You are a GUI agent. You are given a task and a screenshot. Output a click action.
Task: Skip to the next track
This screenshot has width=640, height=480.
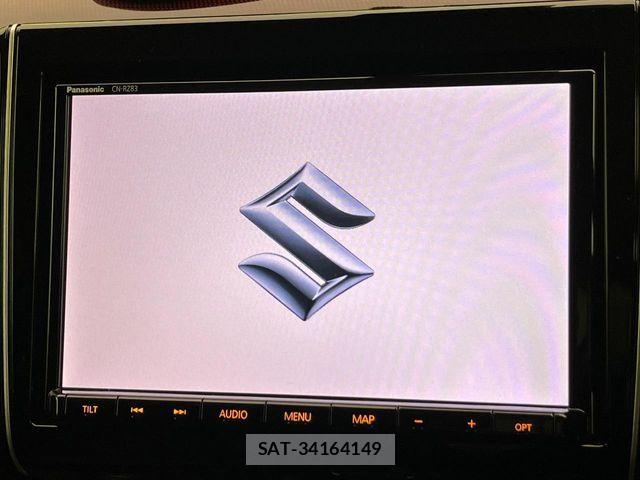click(180, 412)
